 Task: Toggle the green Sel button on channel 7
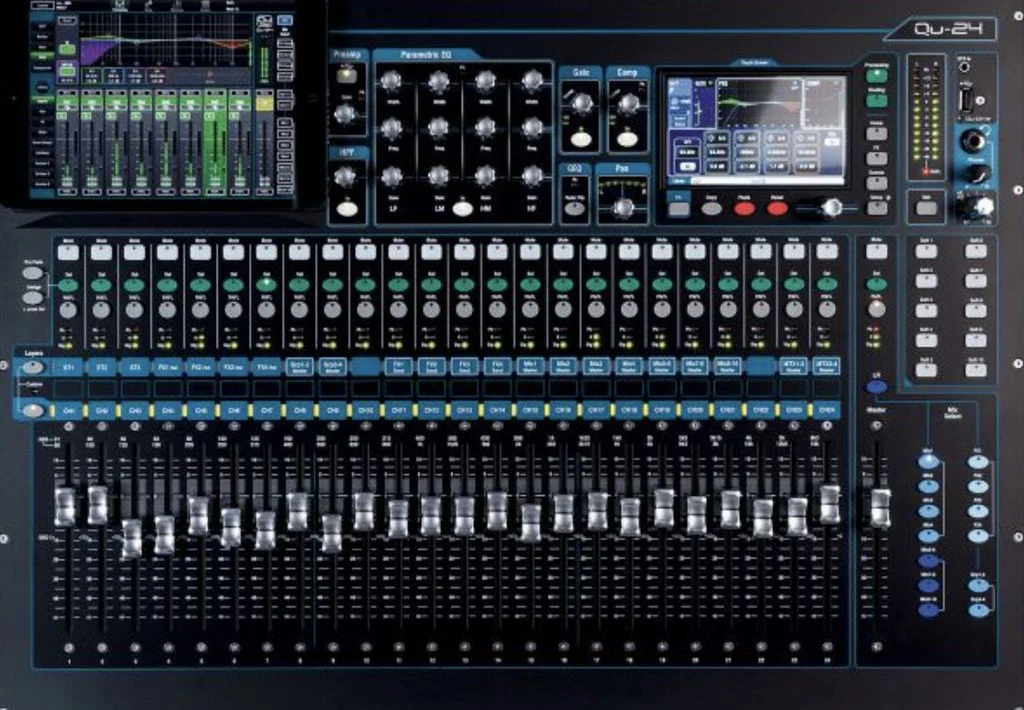265,285
